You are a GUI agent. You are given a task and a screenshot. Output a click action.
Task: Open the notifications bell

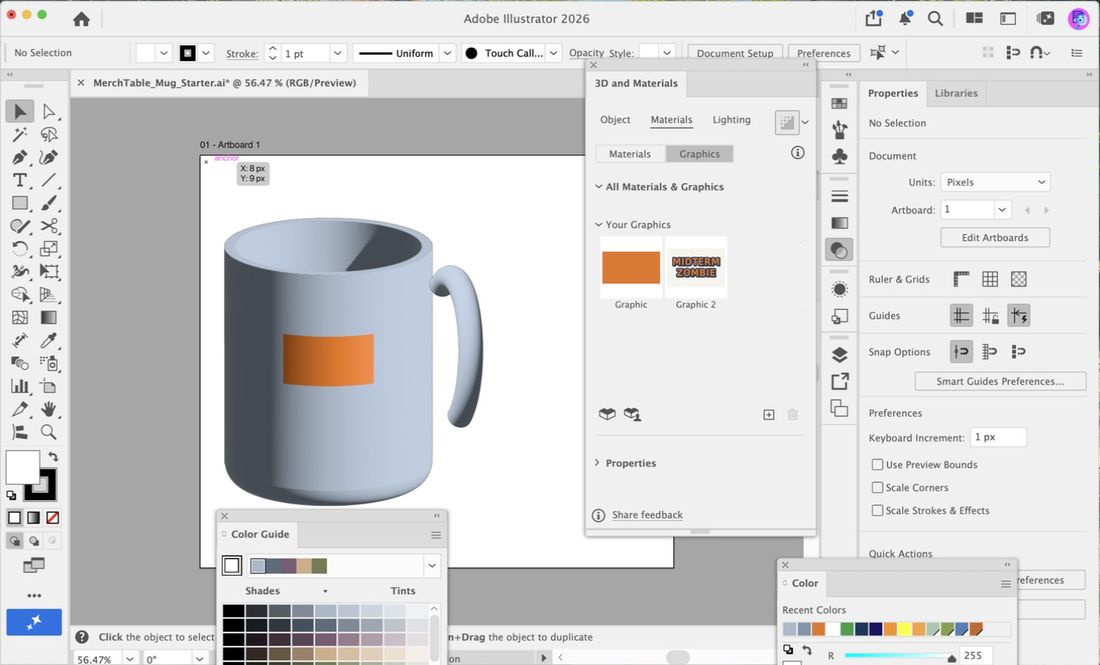[905, 19]
